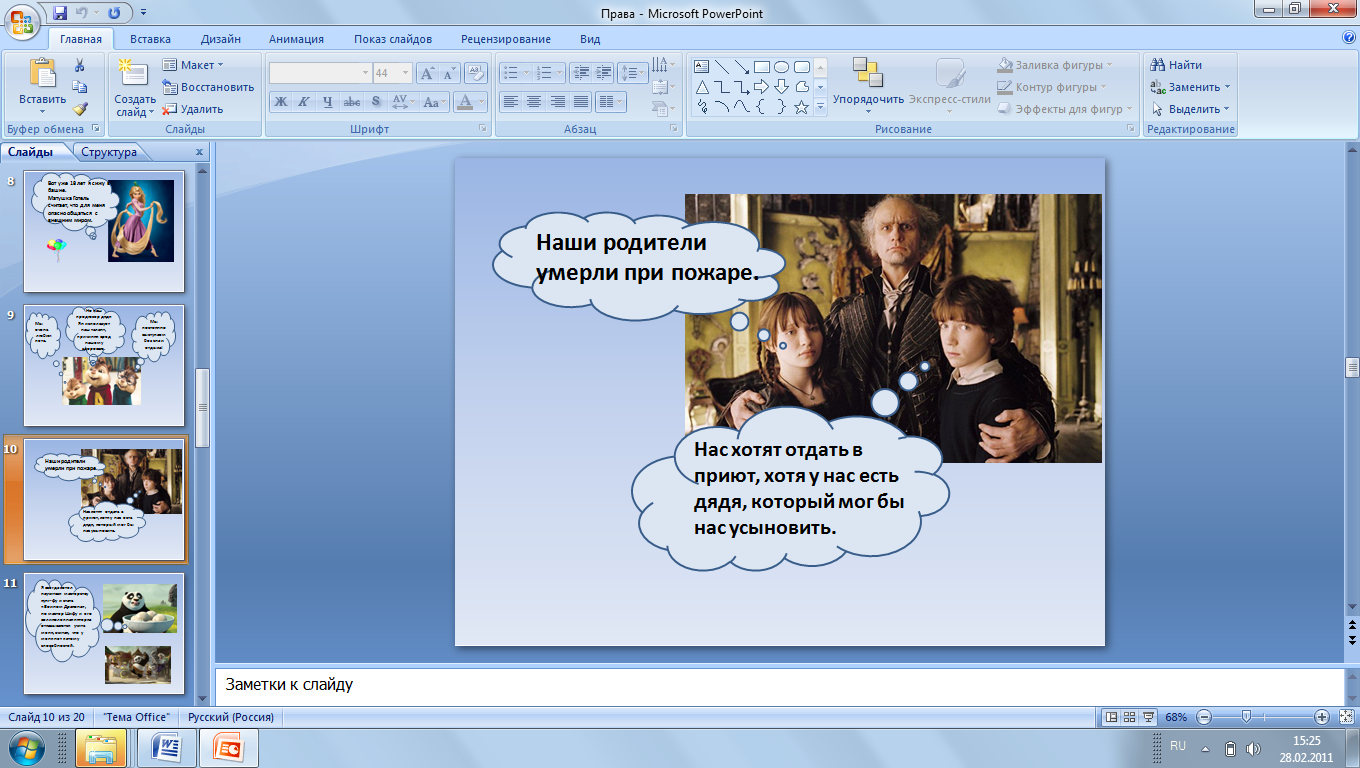Start slideshow from status bar icon
The image size is (1360, 768).
point(1149,717)
